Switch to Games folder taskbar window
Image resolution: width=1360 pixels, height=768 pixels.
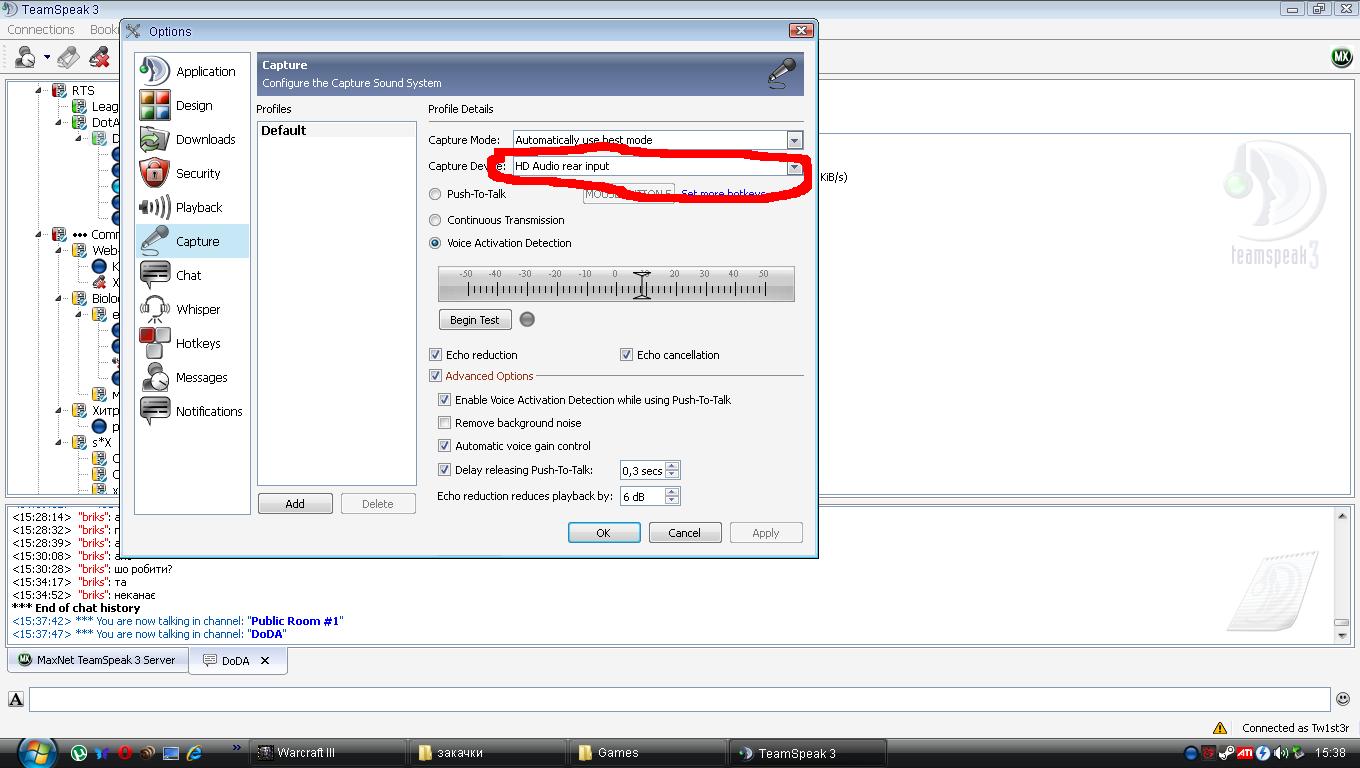click(648, 753)
